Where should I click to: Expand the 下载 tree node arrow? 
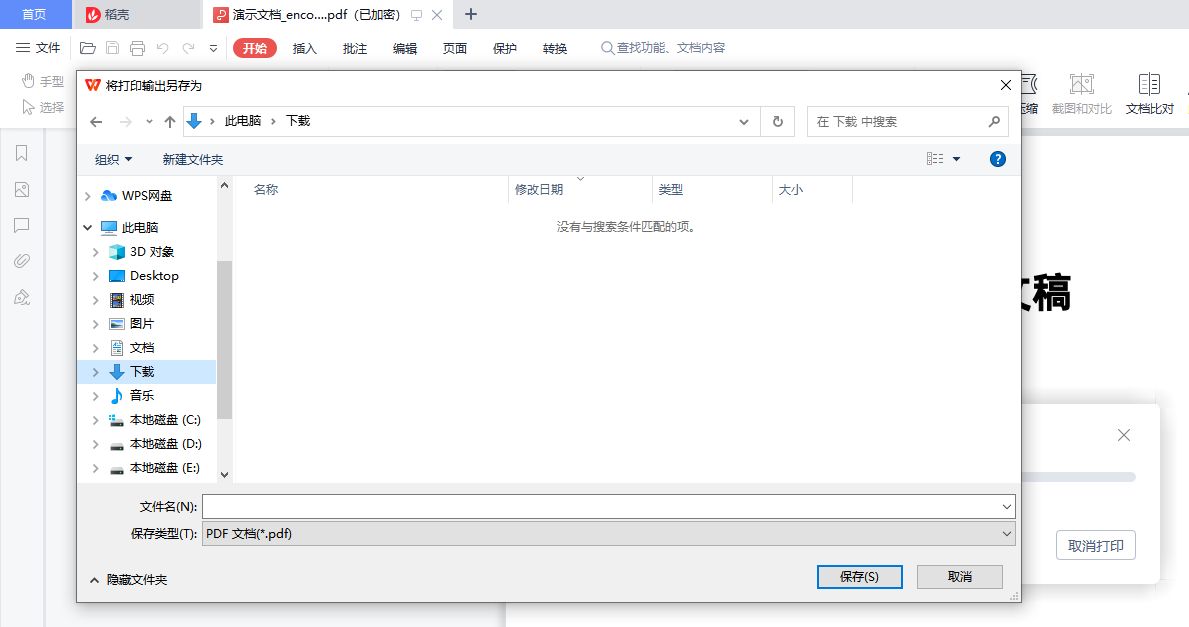(x=96, y=371)
